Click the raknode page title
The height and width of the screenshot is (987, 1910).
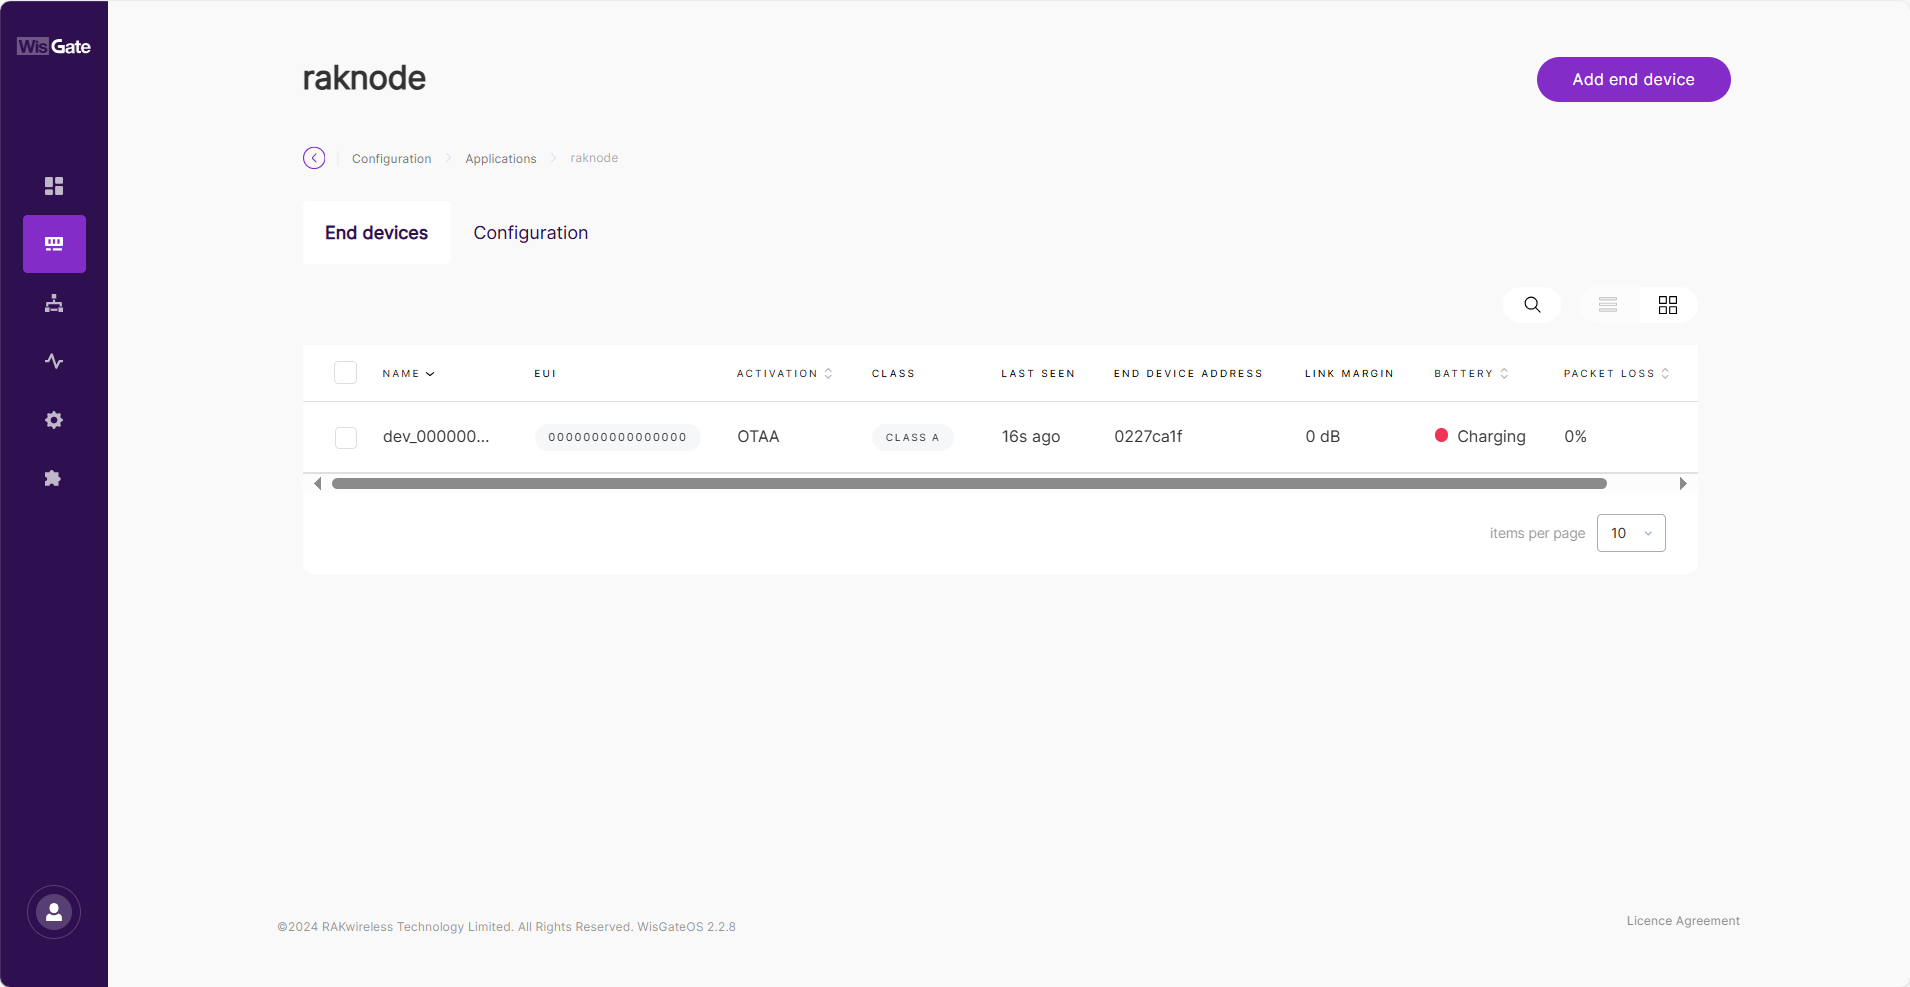(364, 78)
